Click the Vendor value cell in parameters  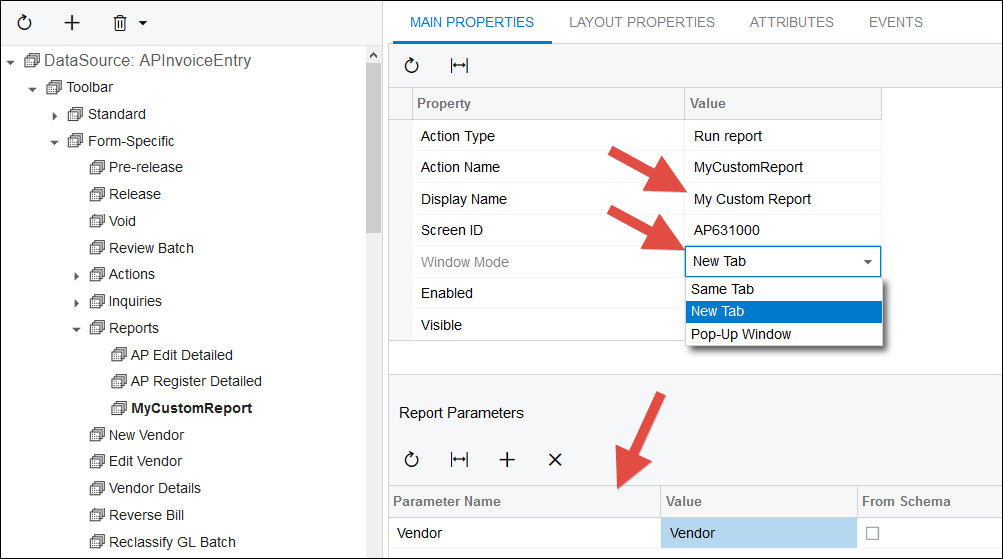(x=758, y=534)
